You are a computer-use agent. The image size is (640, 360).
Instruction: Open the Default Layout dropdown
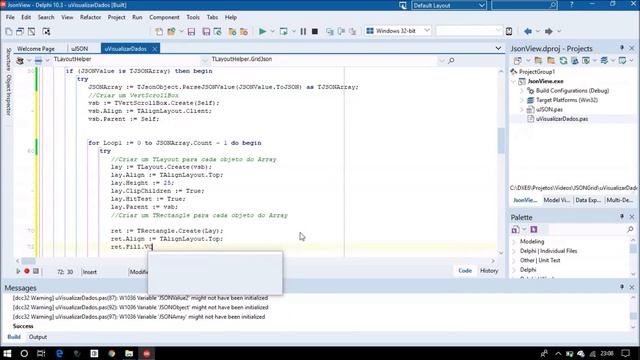click(482, 5)
